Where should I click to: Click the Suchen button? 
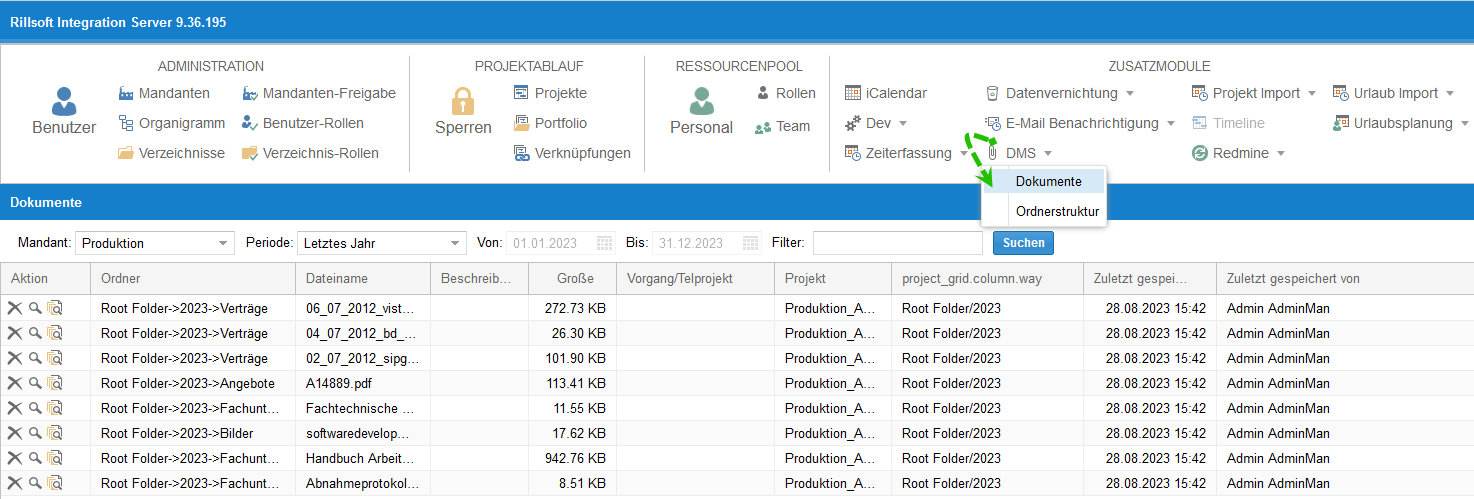[x=1023, y=243]
